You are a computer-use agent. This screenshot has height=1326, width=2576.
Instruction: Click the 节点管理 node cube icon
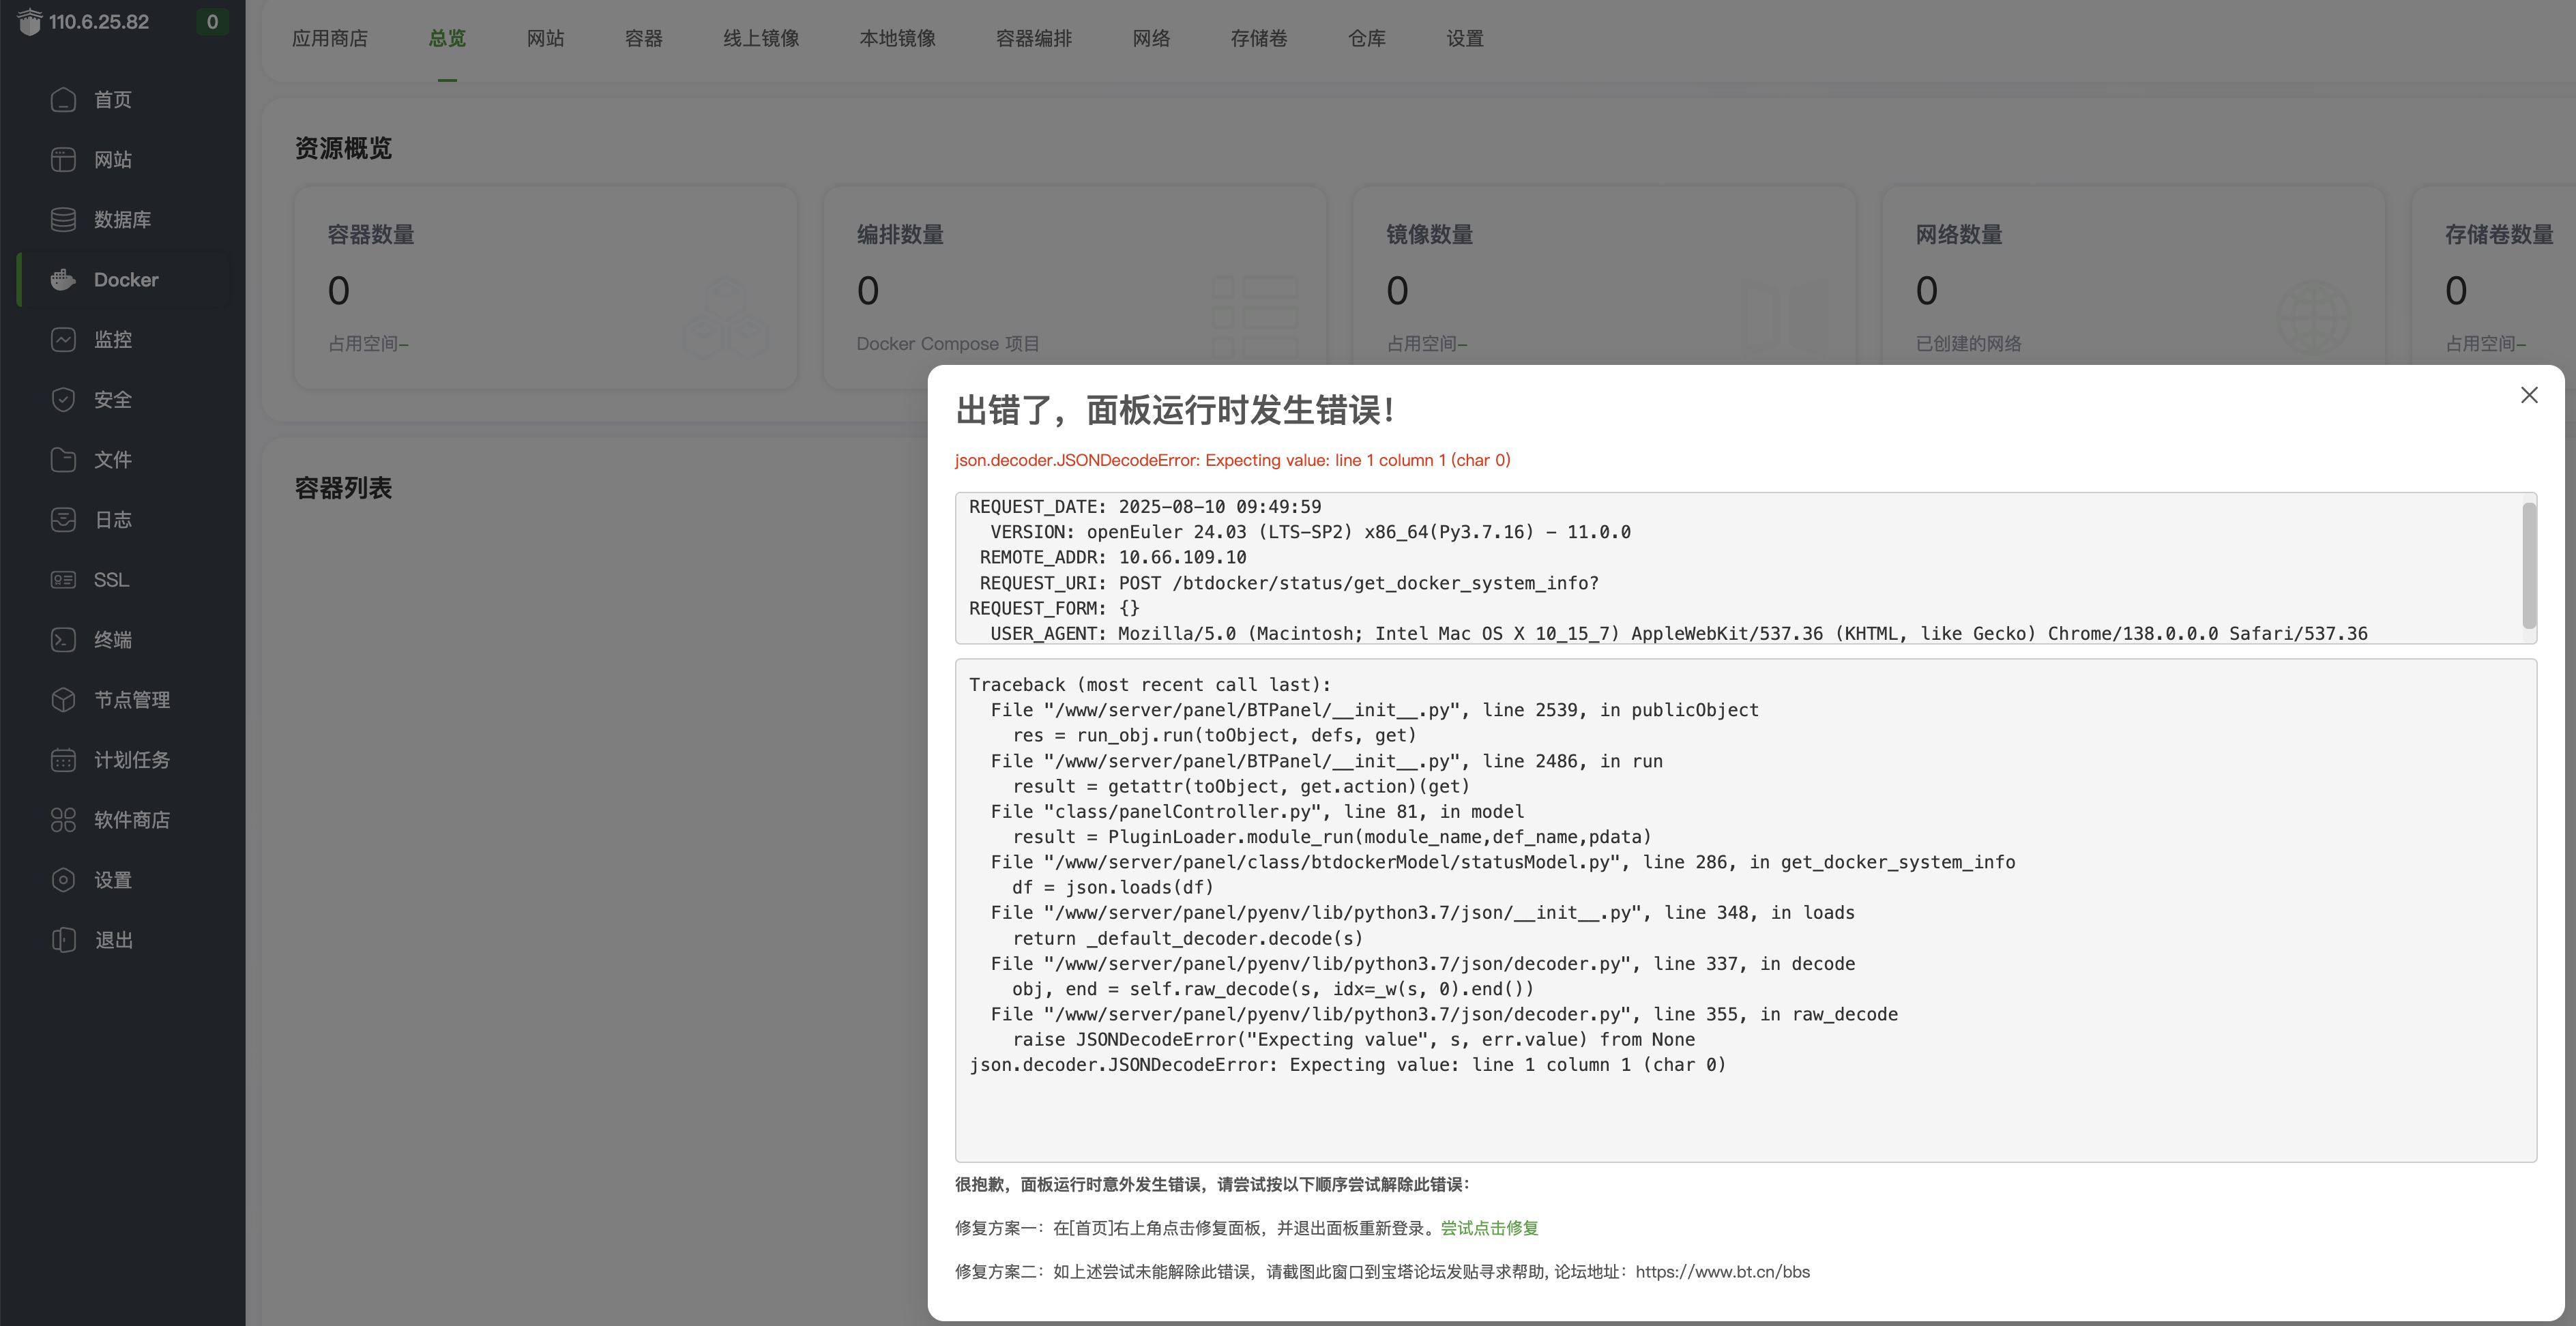click(x=63, y=700)
